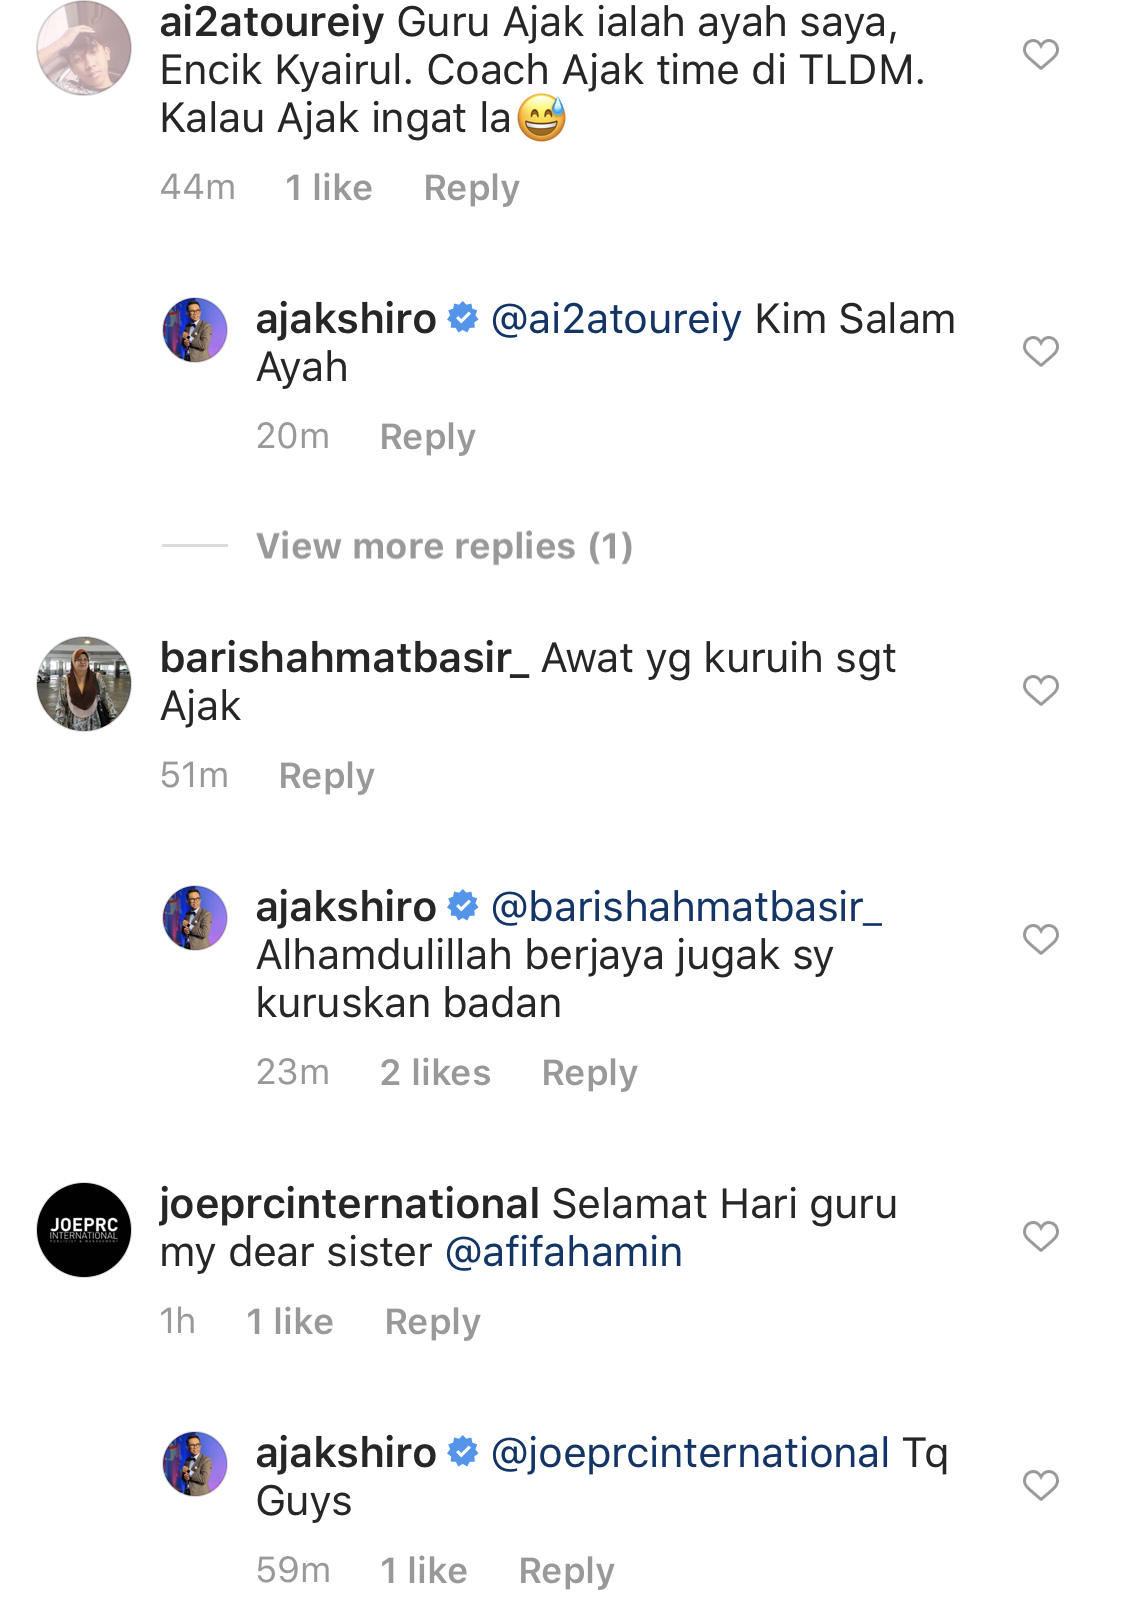Like barishahmatbasir_'s comment via heart icon
Screen dimensions: 1125x1614
click(1040, 690)
